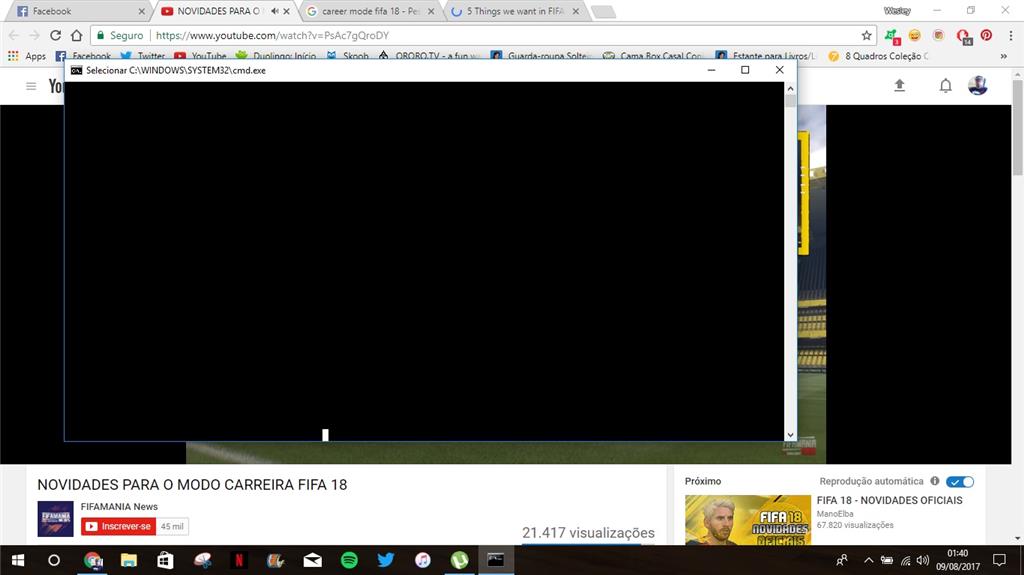The width and height of the screenshot is (1024, 575).
Task: Click the YouTube upload video icon
Action: 899,86
